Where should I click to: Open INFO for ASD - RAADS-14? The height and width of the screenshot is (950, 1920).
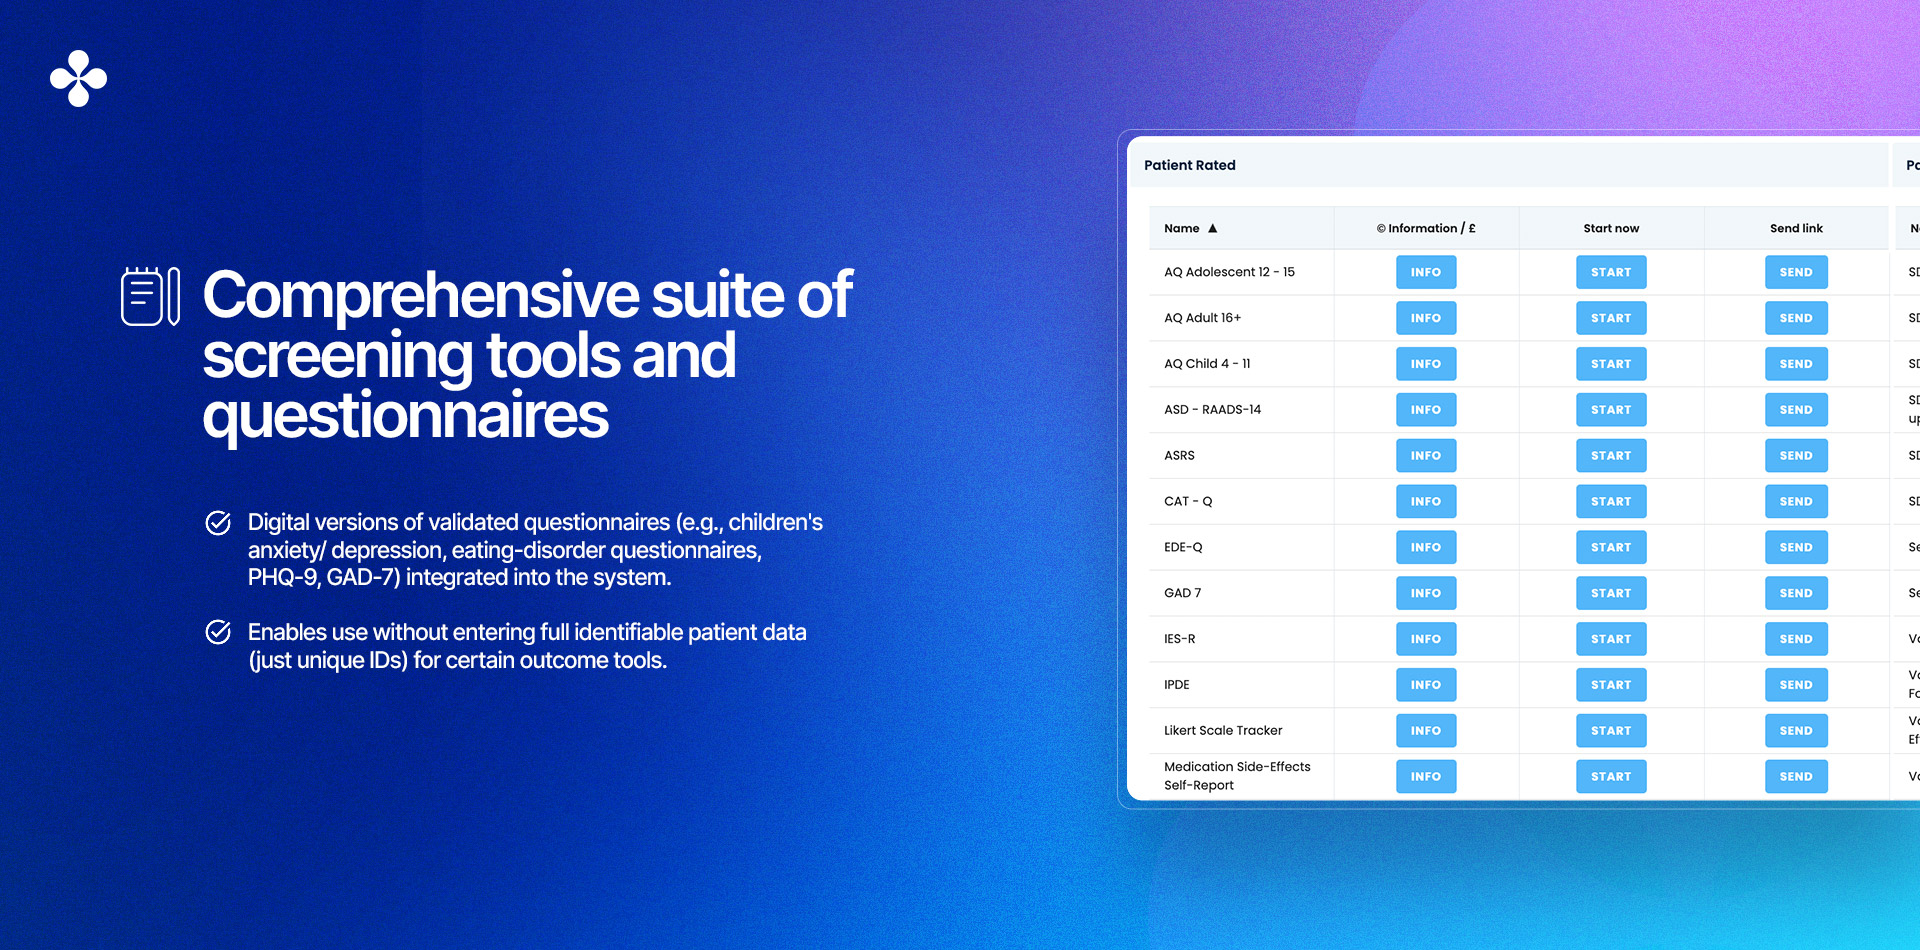coord(1425,410)
